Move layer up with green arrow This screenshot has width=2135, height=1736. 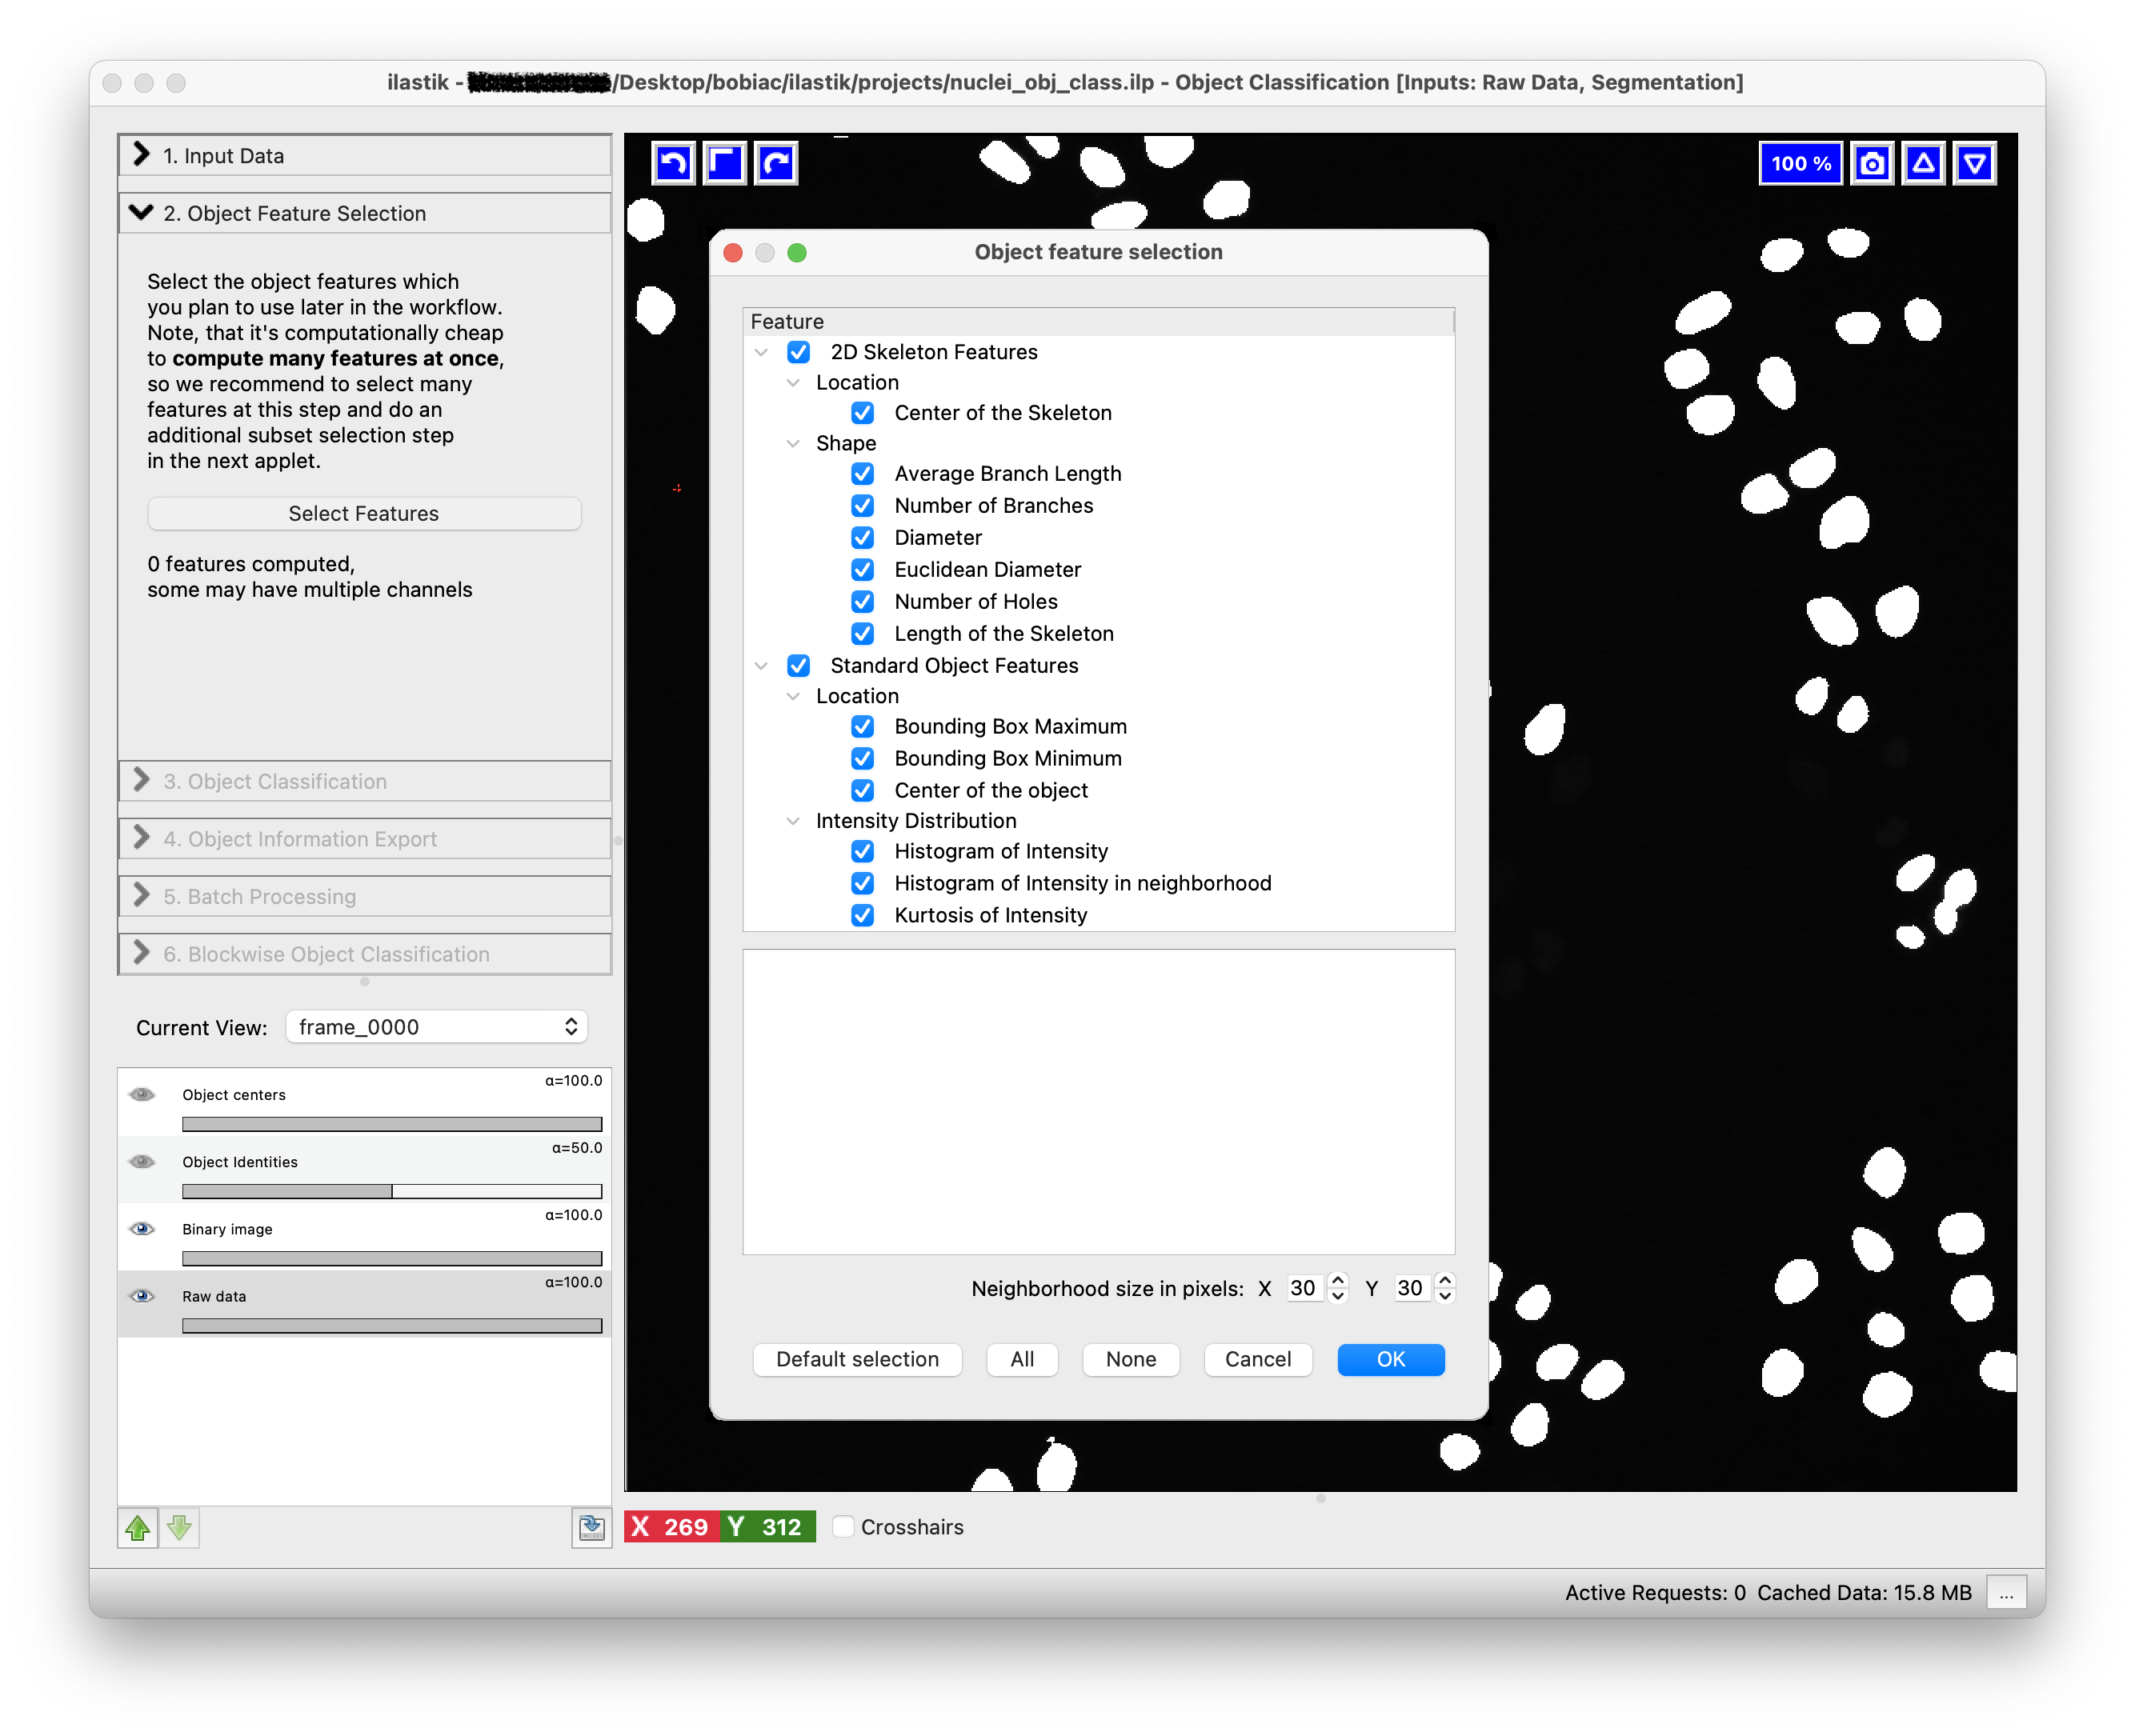tap(138, 1527)
